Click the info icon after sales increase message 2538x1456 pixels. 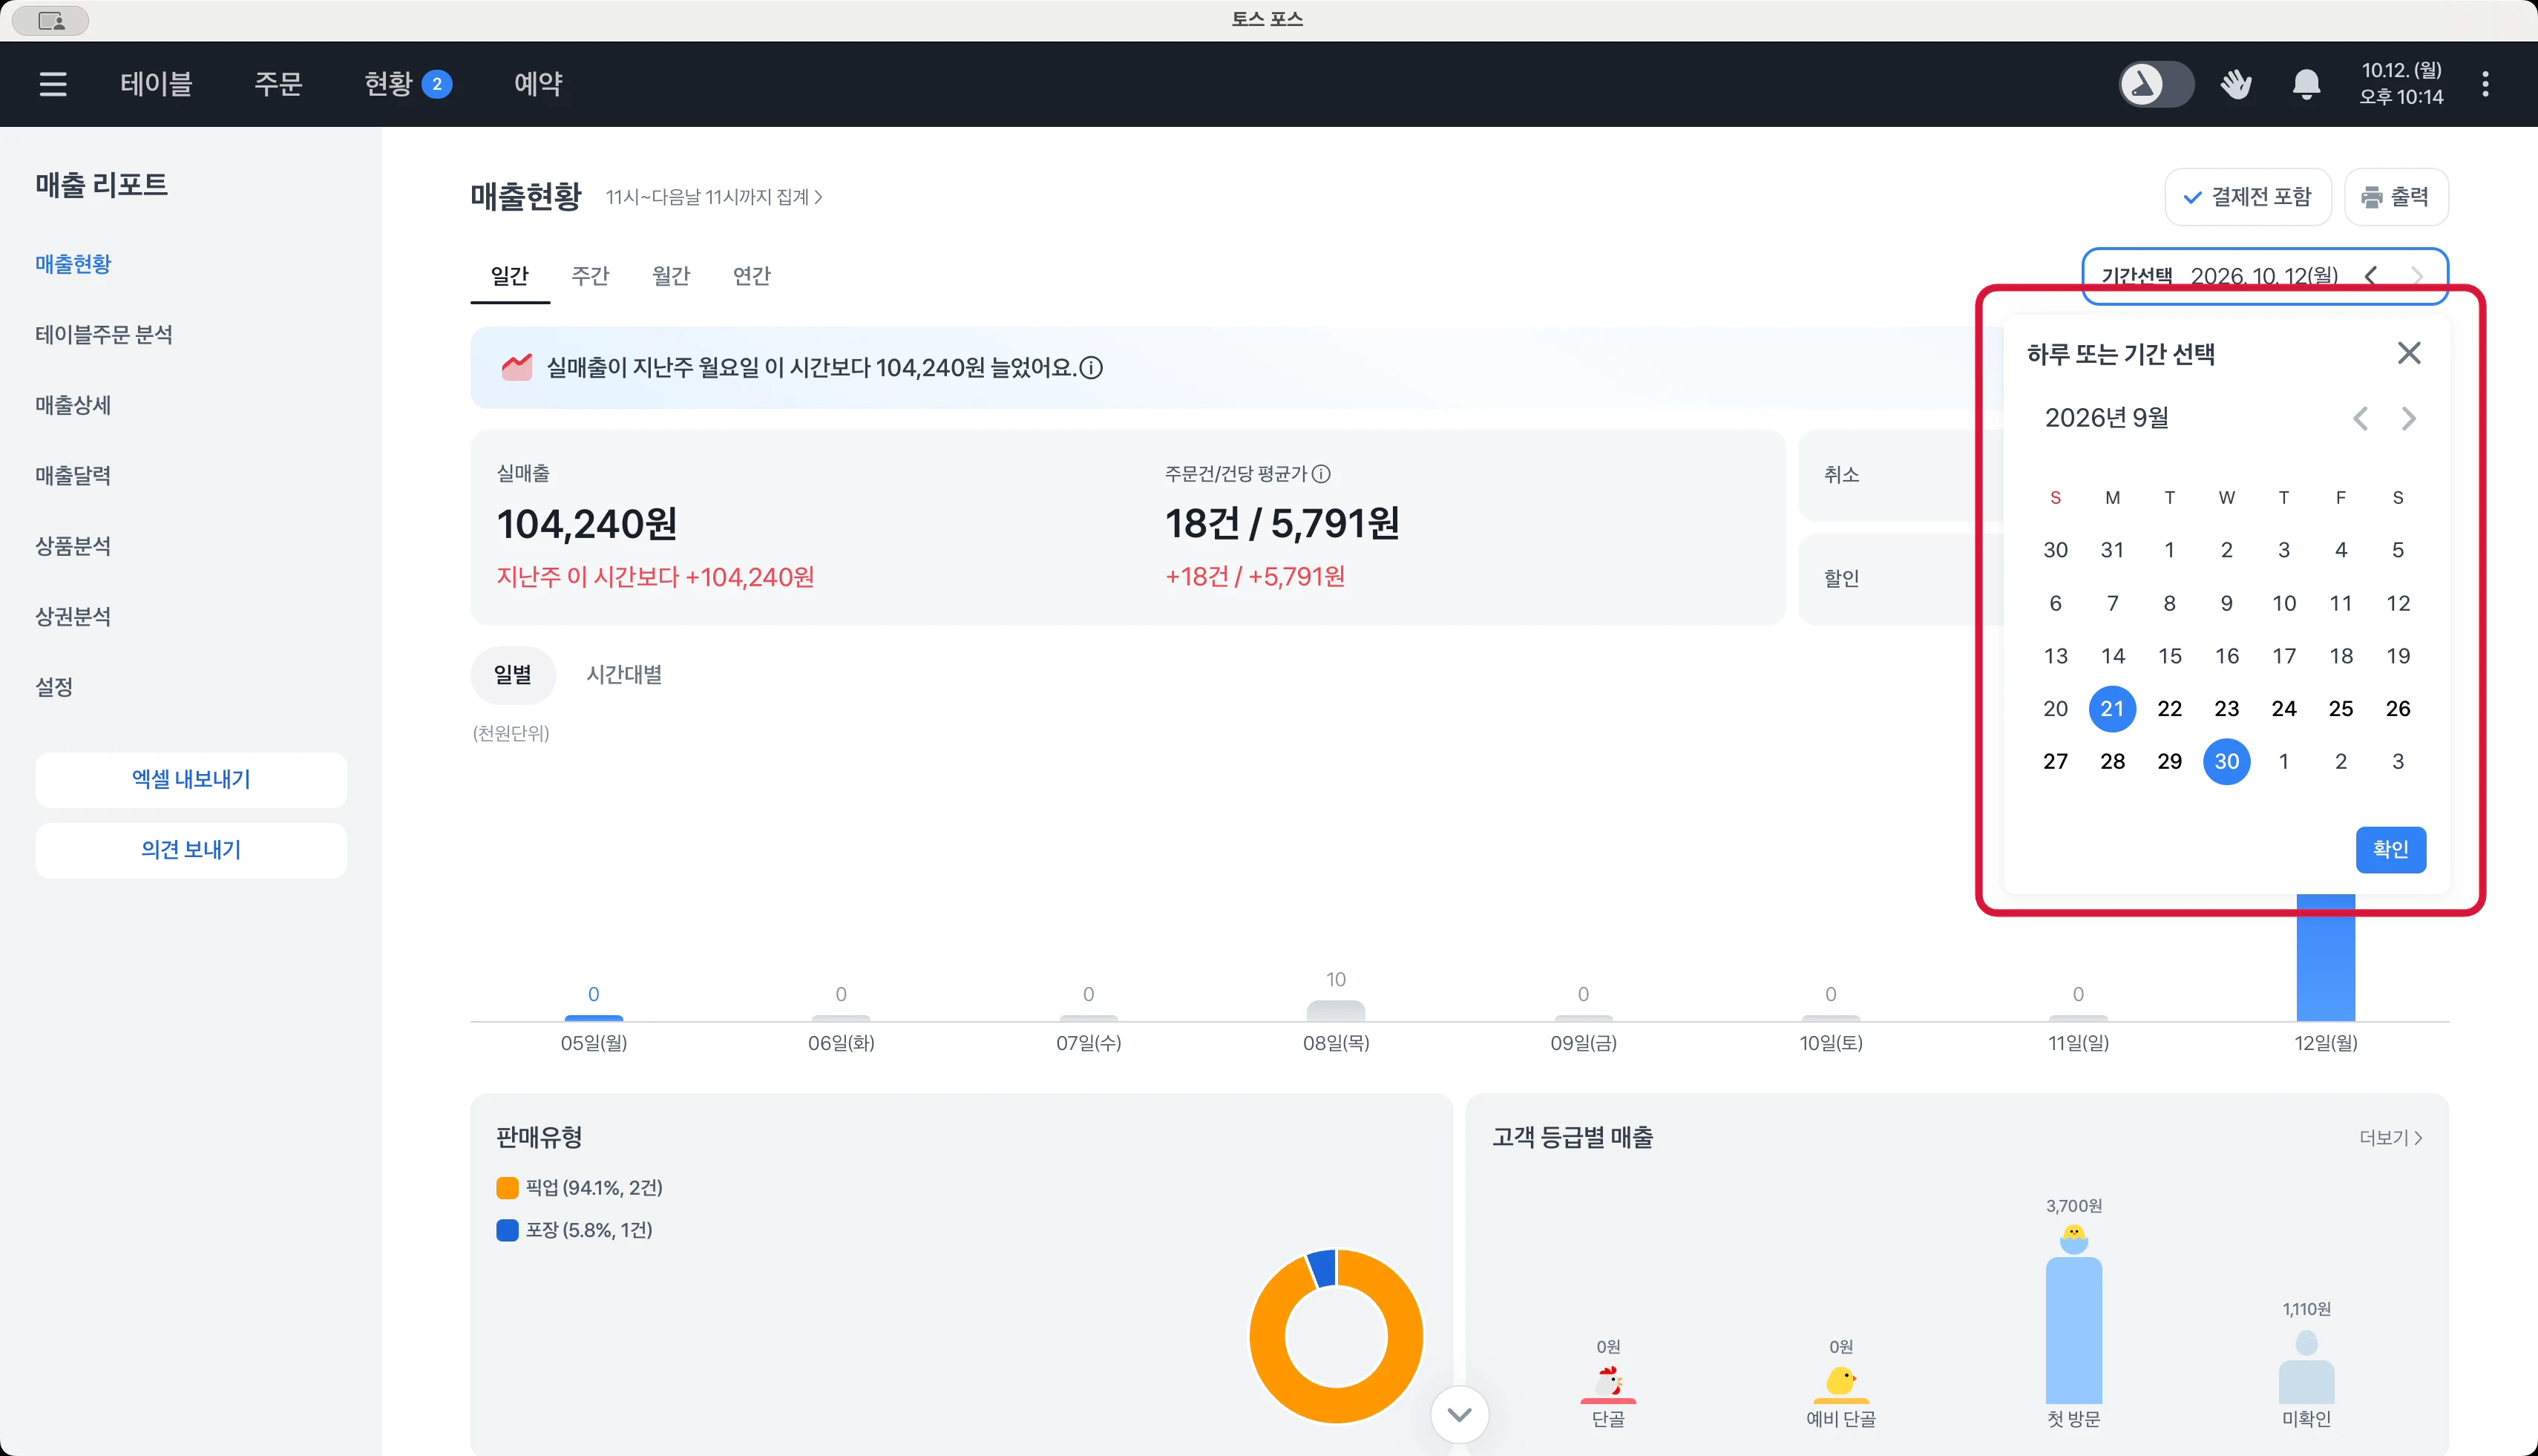coord(1092,368)
